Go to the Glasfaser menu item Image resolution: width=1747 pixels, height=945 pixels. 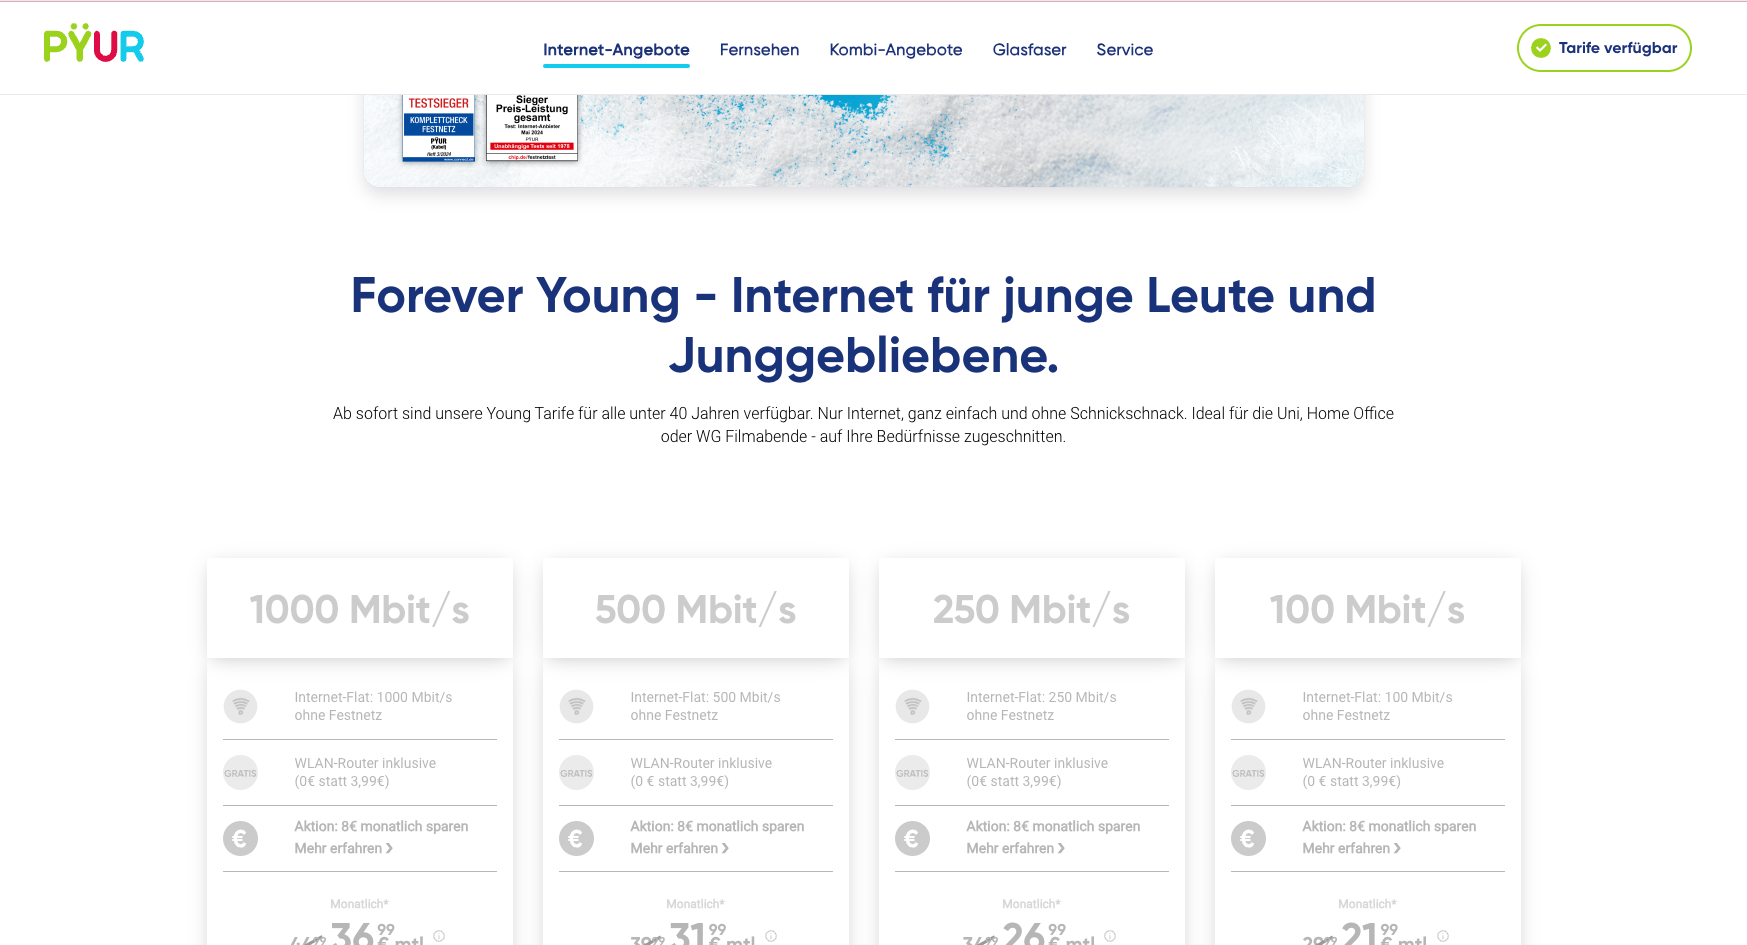pos(1029,49)
